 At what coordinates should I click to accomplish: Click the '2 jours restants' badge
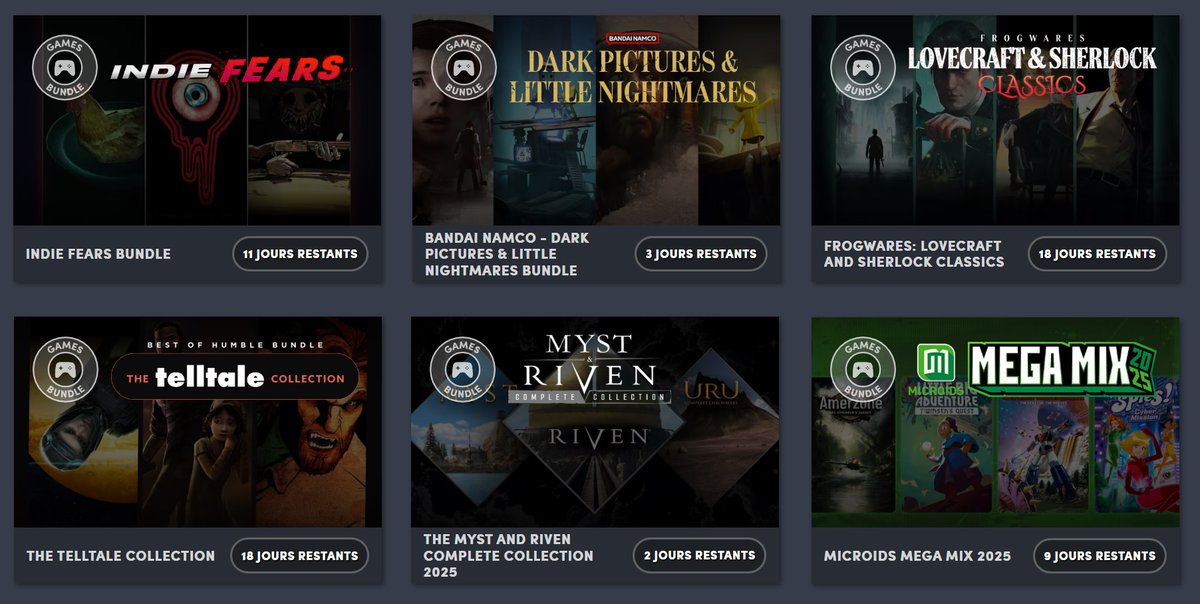(x=700, y=555)
